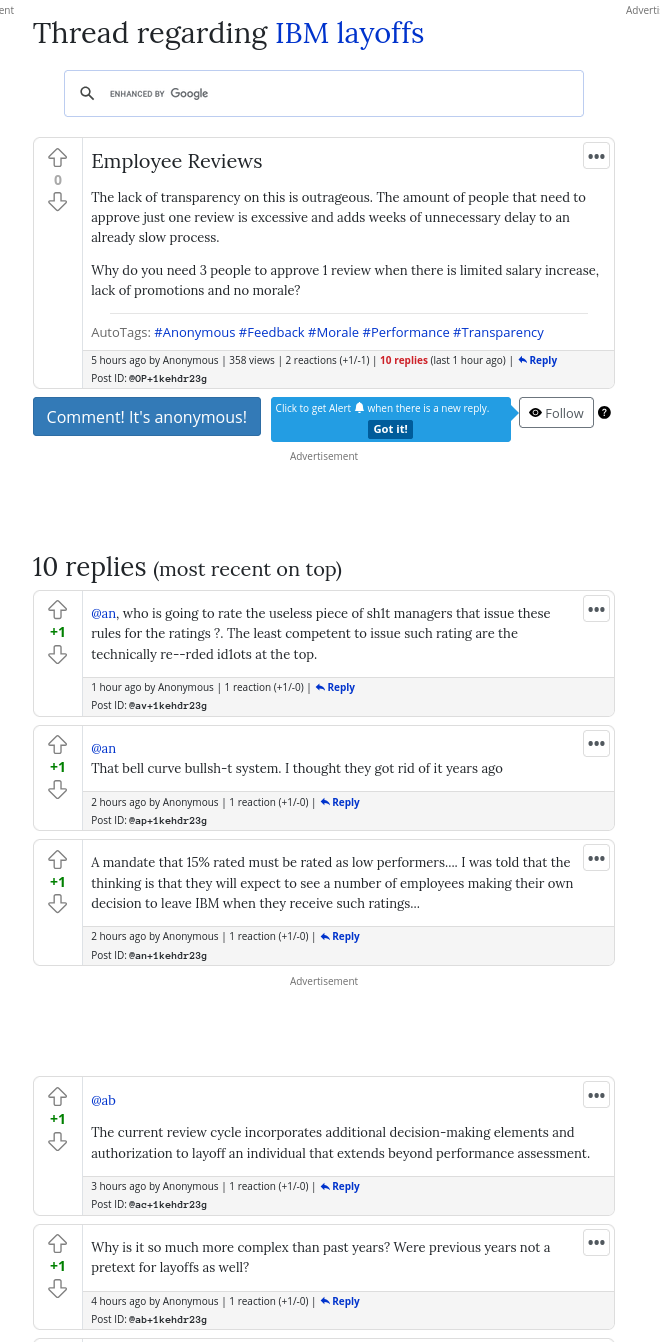The width and height of the screenshot is (660, 1342).
Task: Click the help question mark beside Follow
Action: [x=604, y=413]
